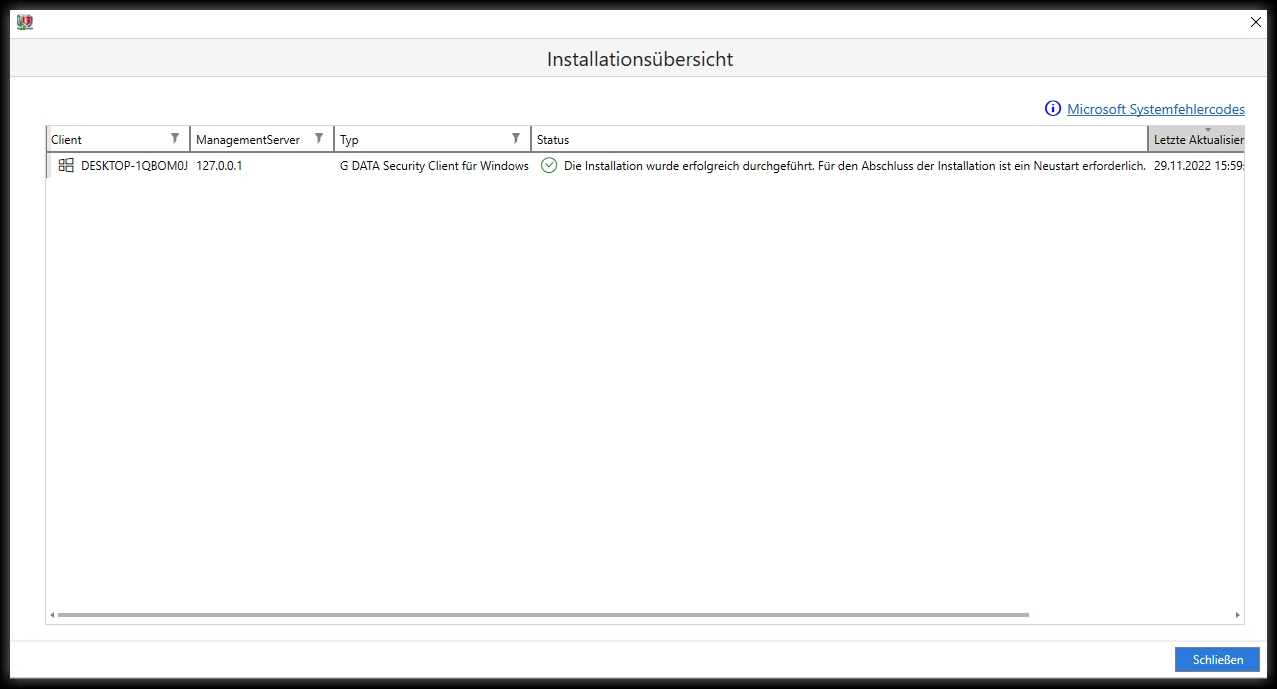The height and width of the screenshot is (689, 1277).
Task: Click the Status column header
Action: 553,140
